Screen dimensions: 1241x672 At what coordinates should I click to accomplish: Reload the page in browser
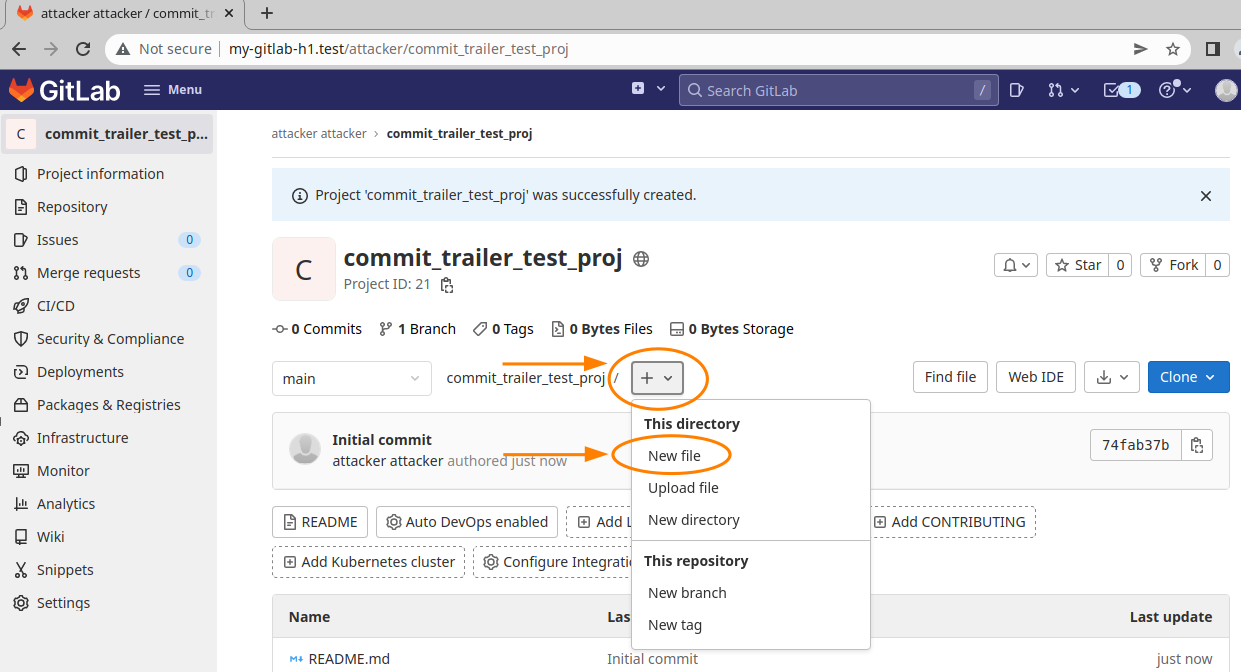coord(84,49)
